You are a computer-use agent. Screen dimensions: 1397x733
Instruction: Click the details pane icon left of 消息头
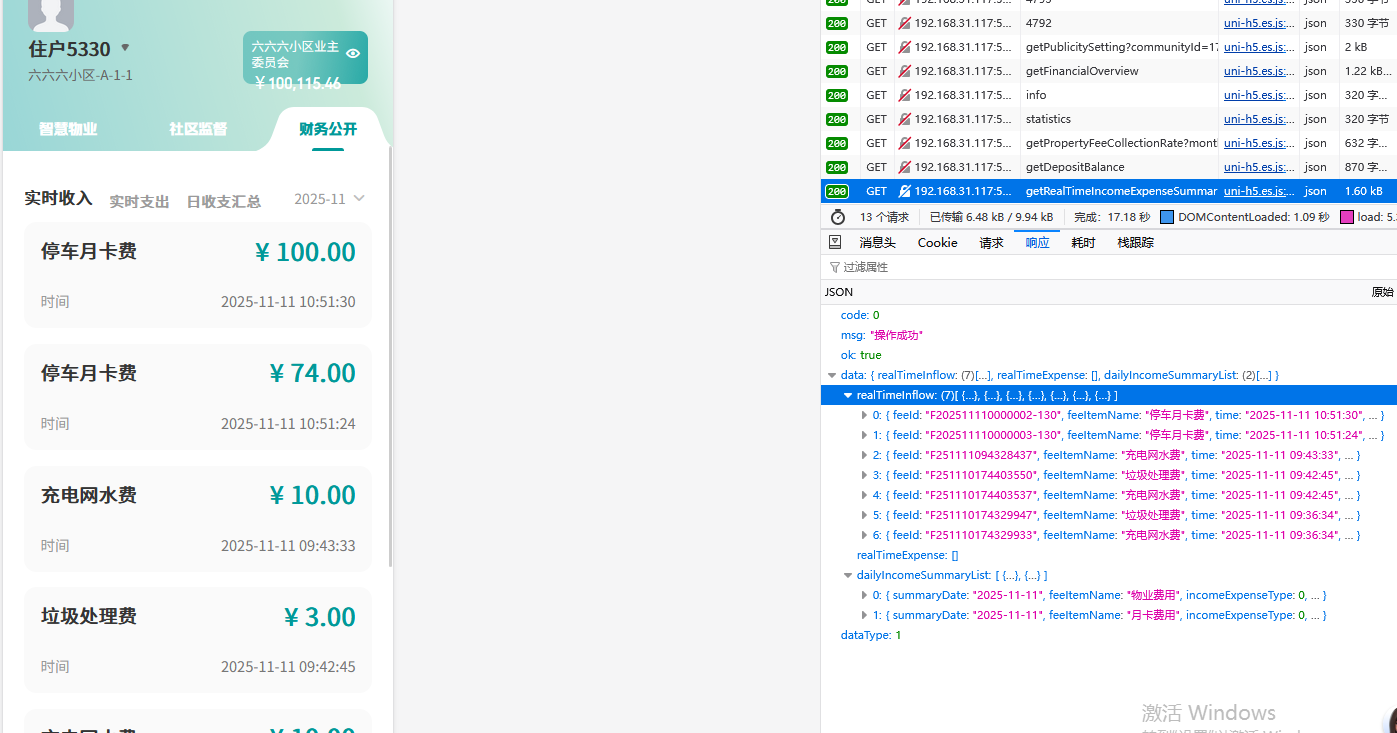click(x=836, y=241)
